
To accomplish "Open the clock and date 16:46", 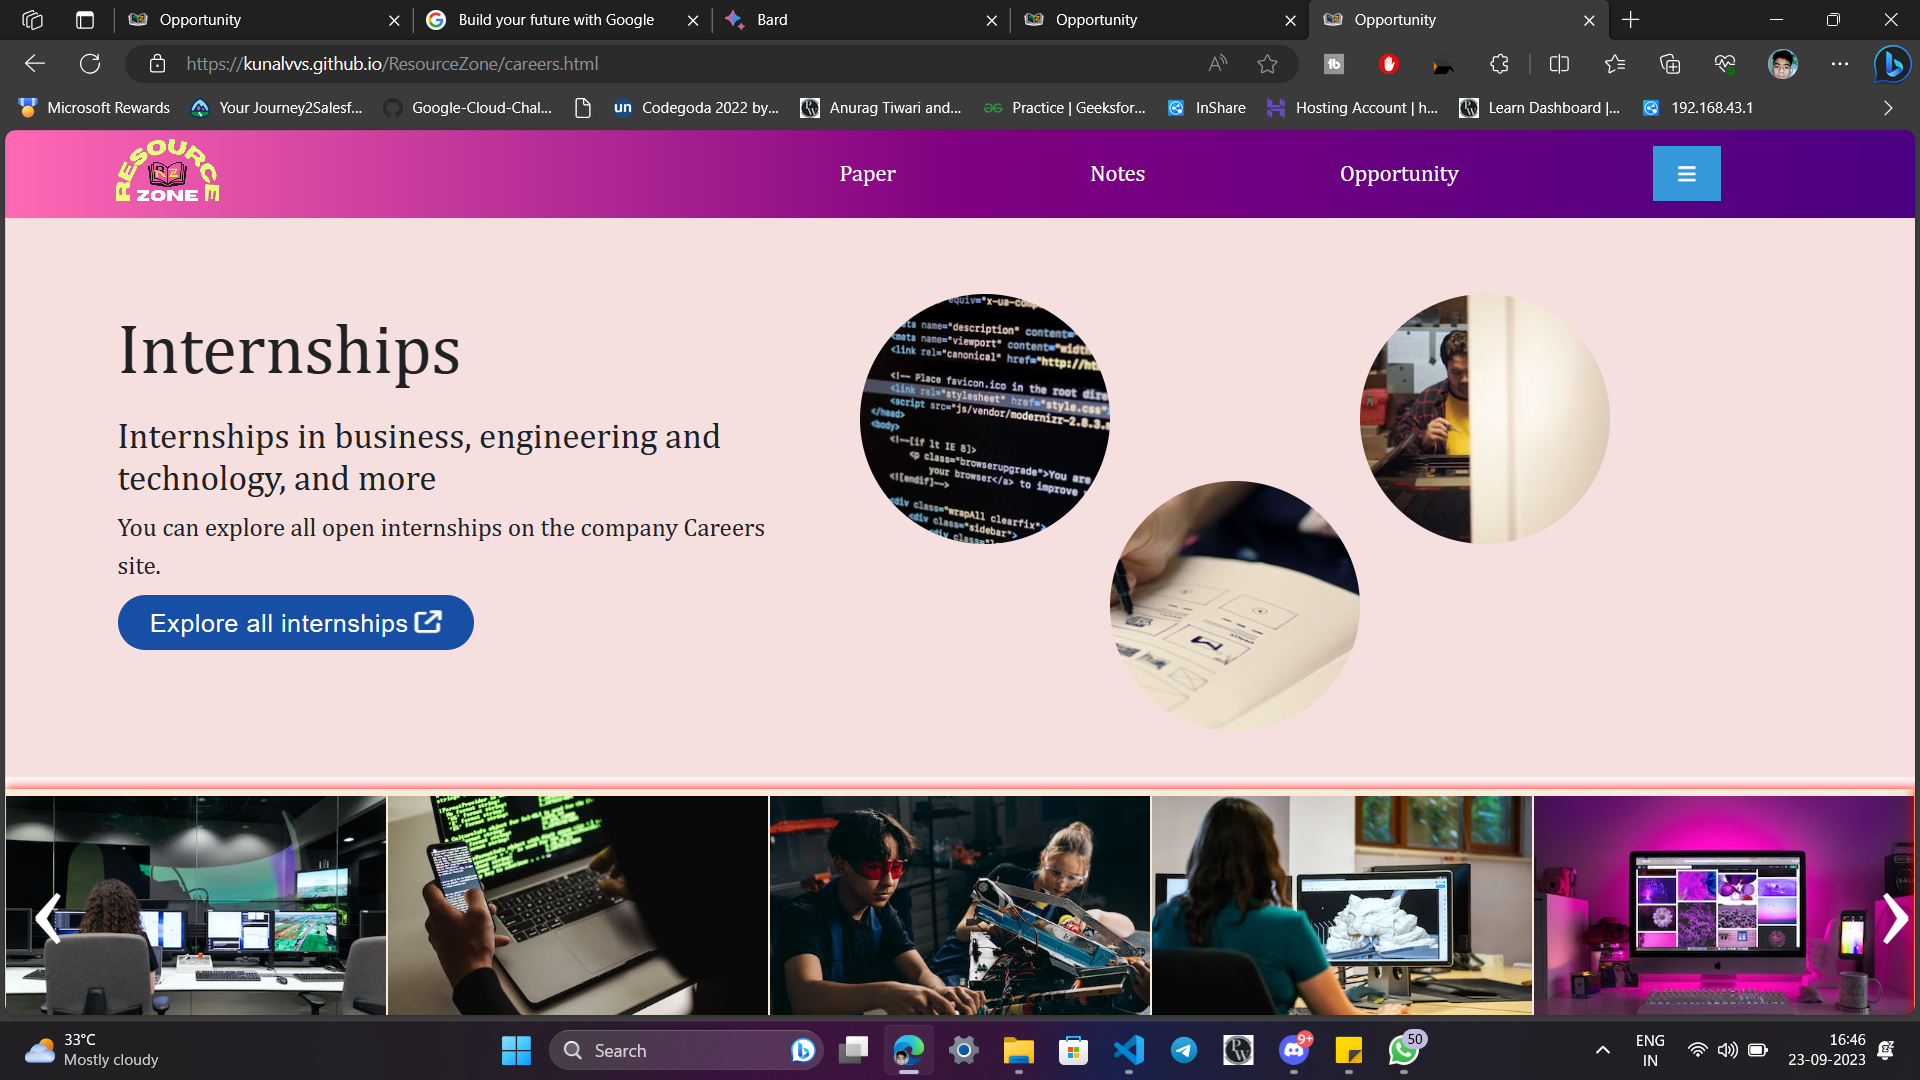I will pyautogui.click(x=1827, y=1050).
